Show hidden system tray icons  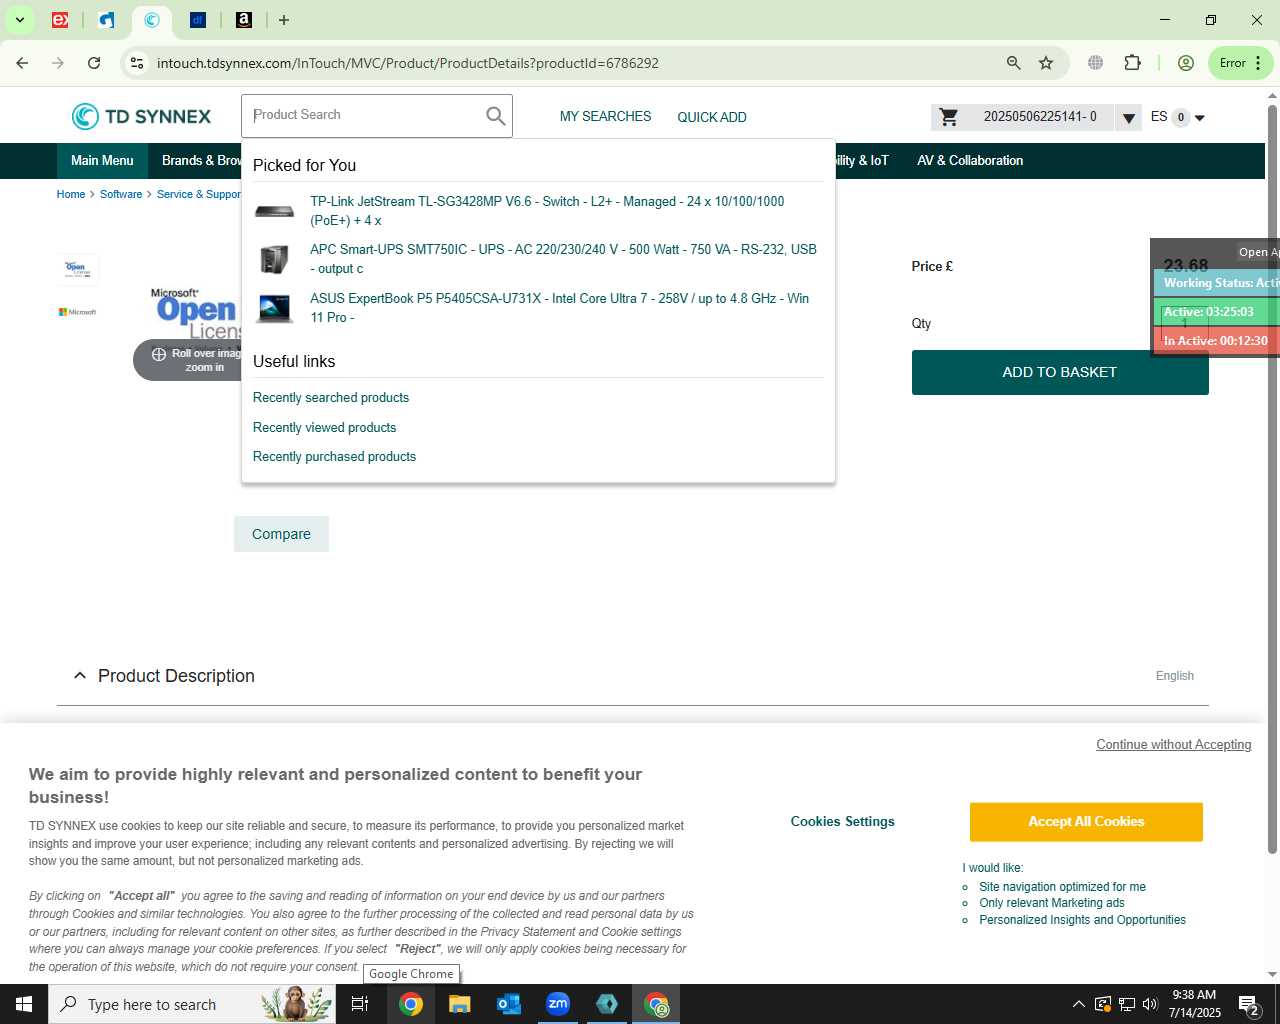click(x=1078, y=1004)
